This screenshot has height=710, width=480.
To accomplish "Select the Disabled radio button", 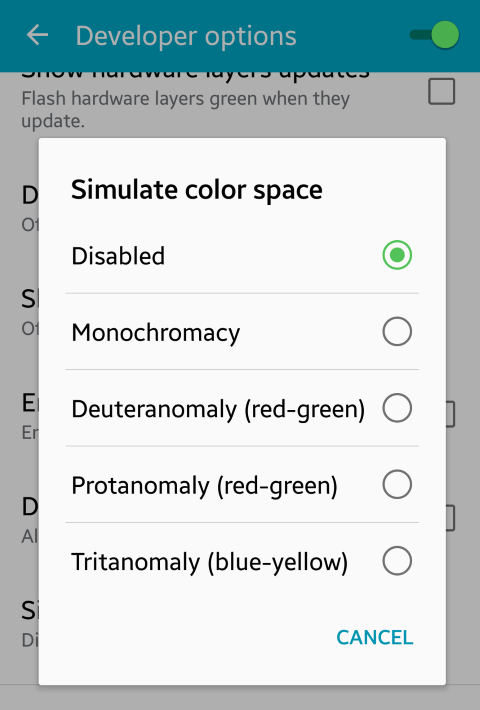I will point(397,255).
